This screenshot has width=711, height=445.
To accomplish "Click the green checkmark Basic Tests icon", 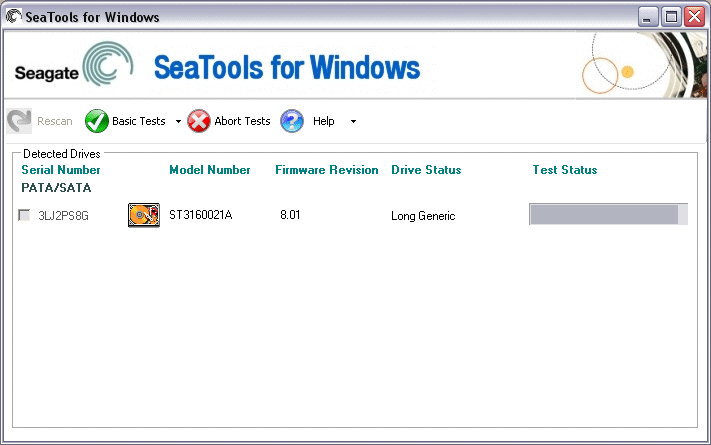I will [97, 121].
